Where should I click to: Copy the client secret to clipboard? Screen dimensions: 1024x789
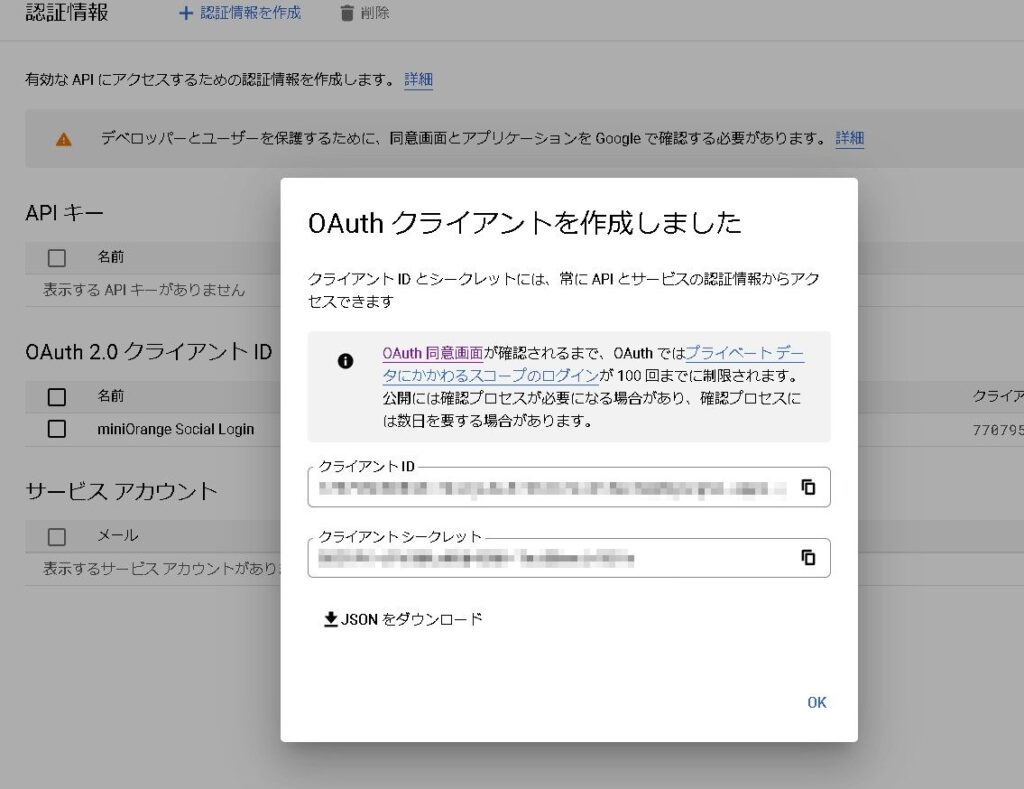tap(808, 558)
